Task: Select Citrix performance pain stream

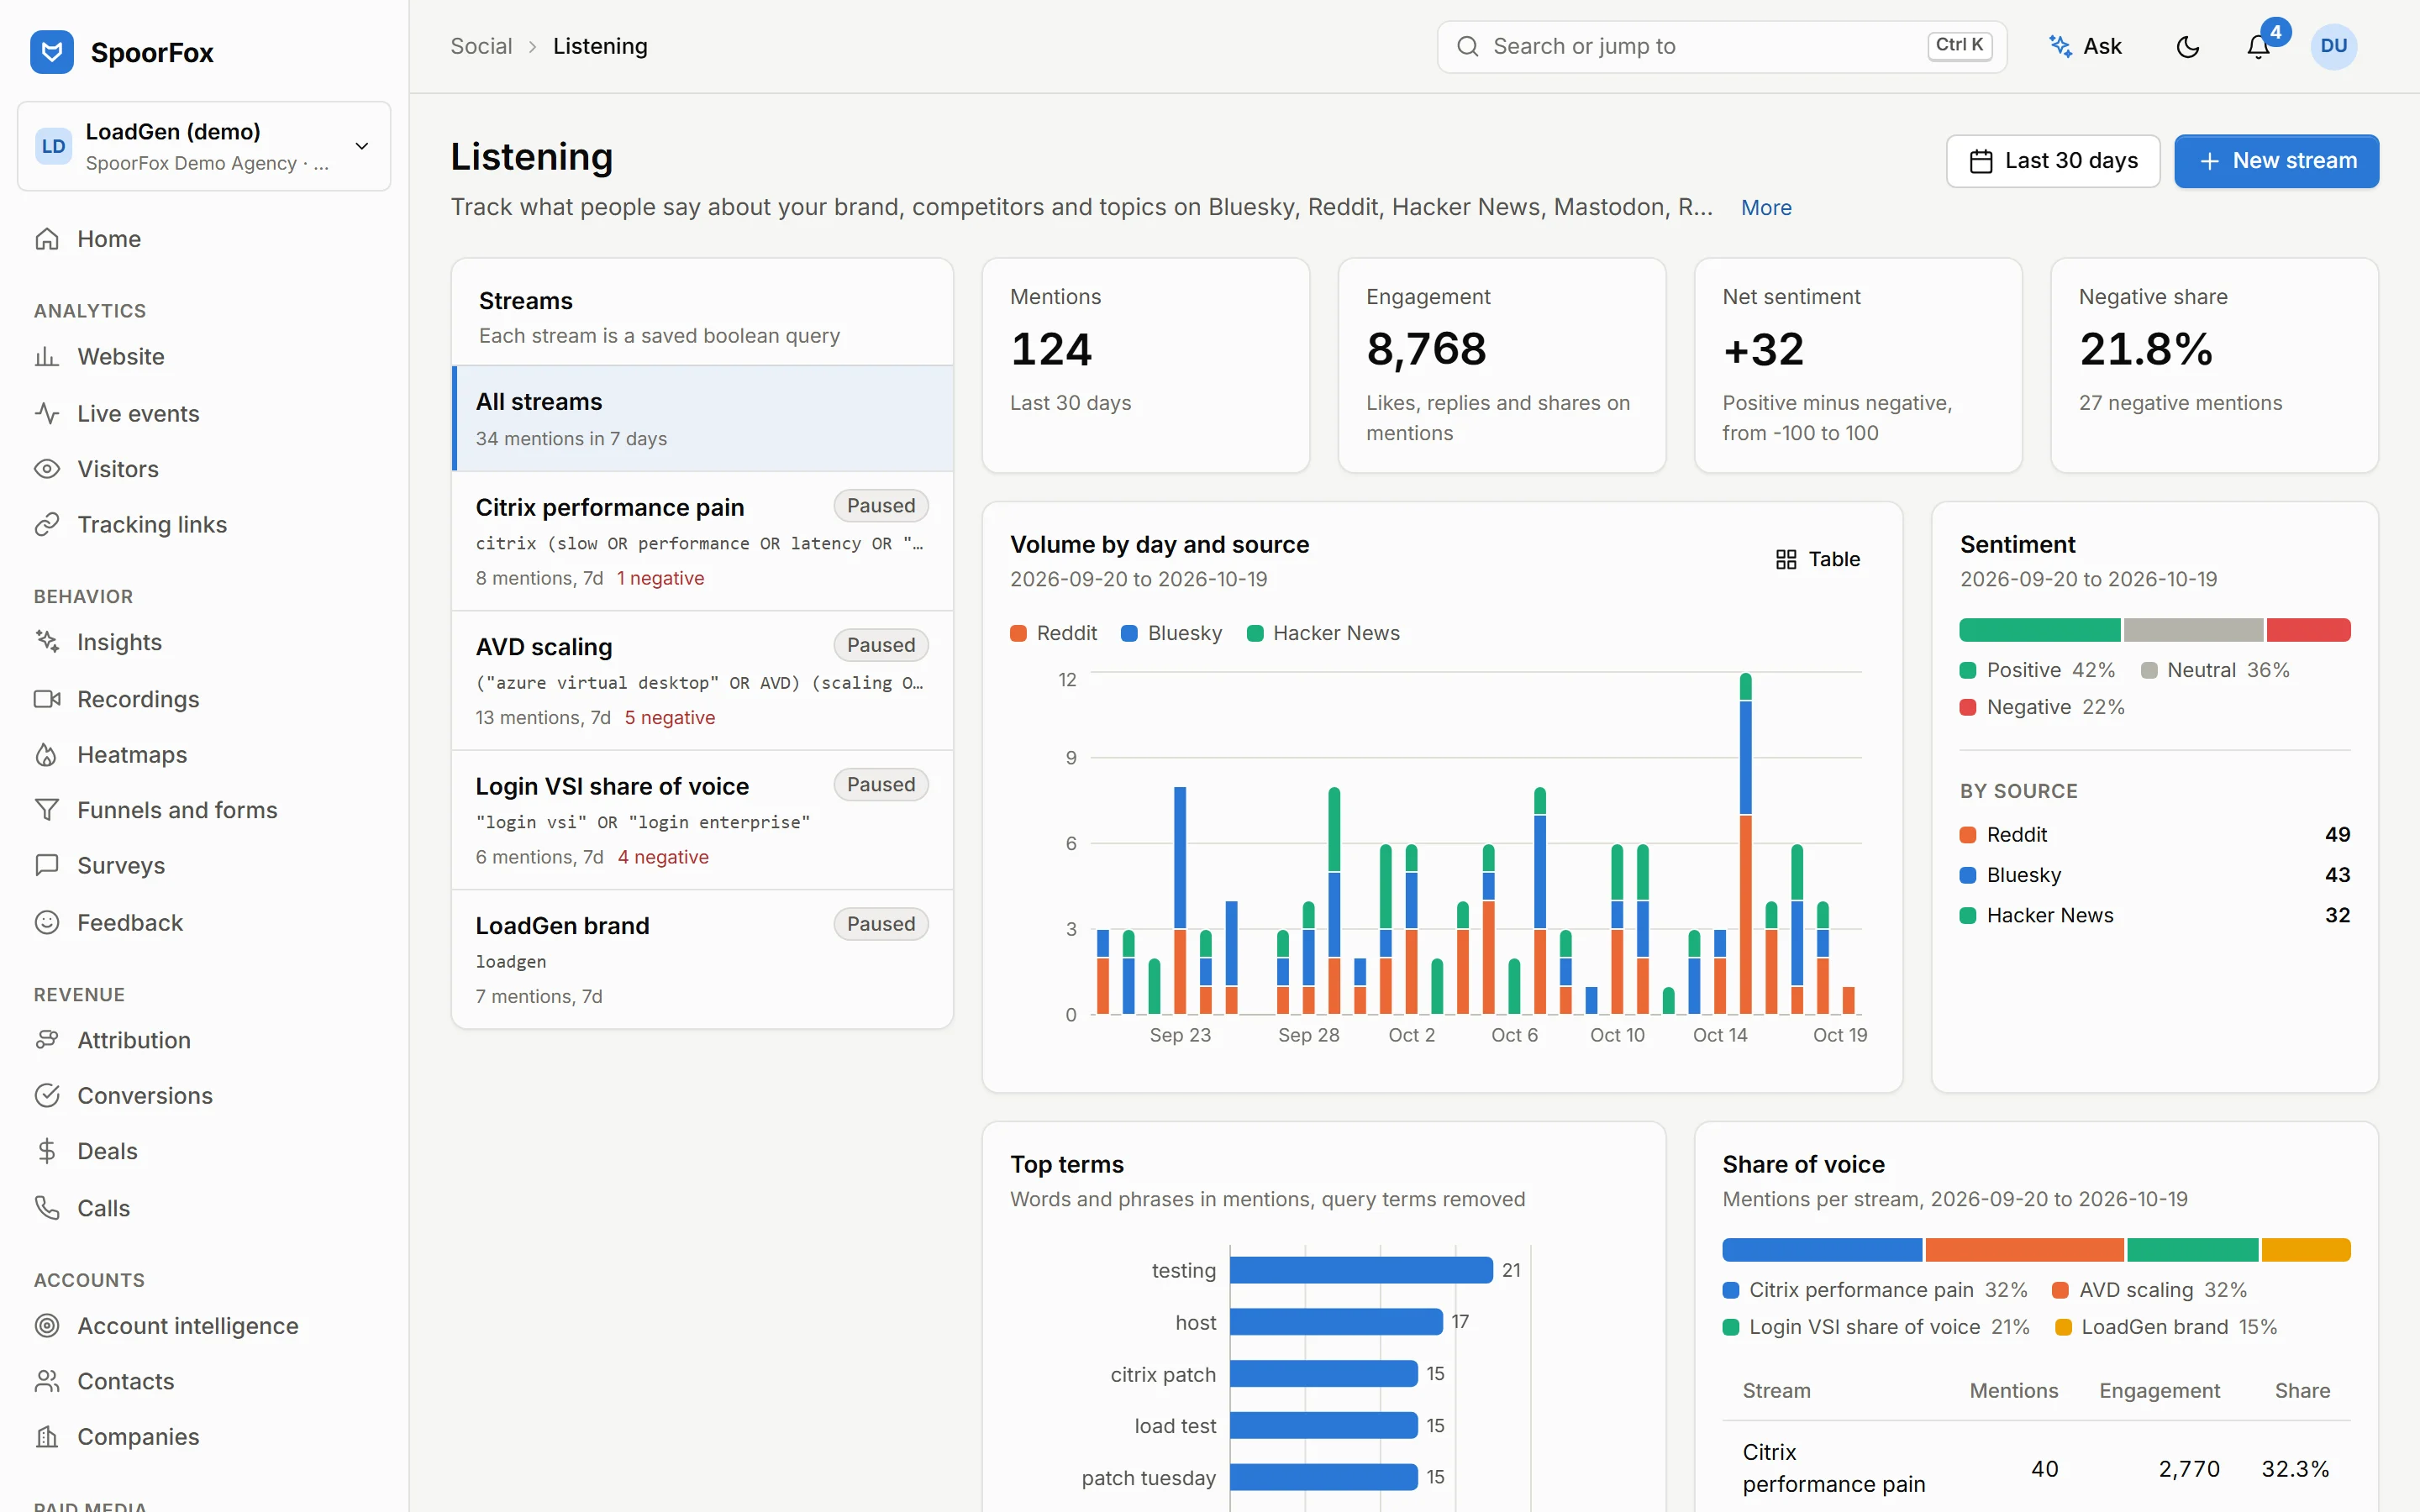Action: point(702,541)
